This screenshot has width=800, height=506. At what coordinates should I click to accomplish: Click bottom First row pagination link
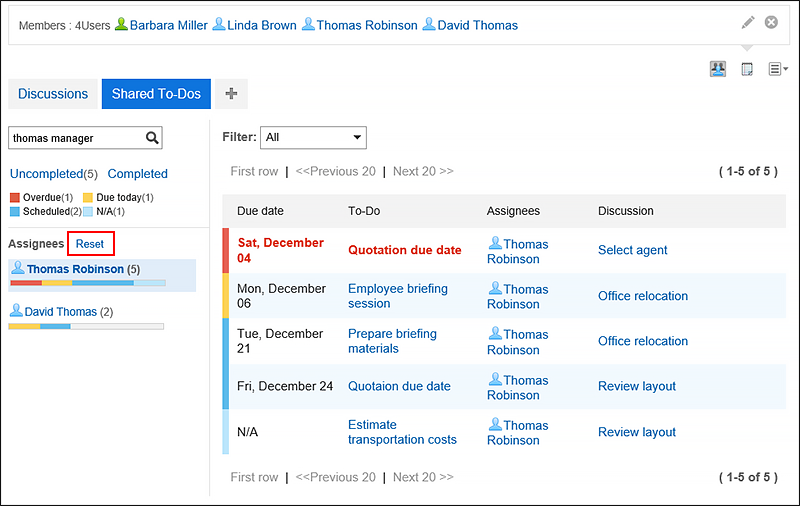pos(254,477)
